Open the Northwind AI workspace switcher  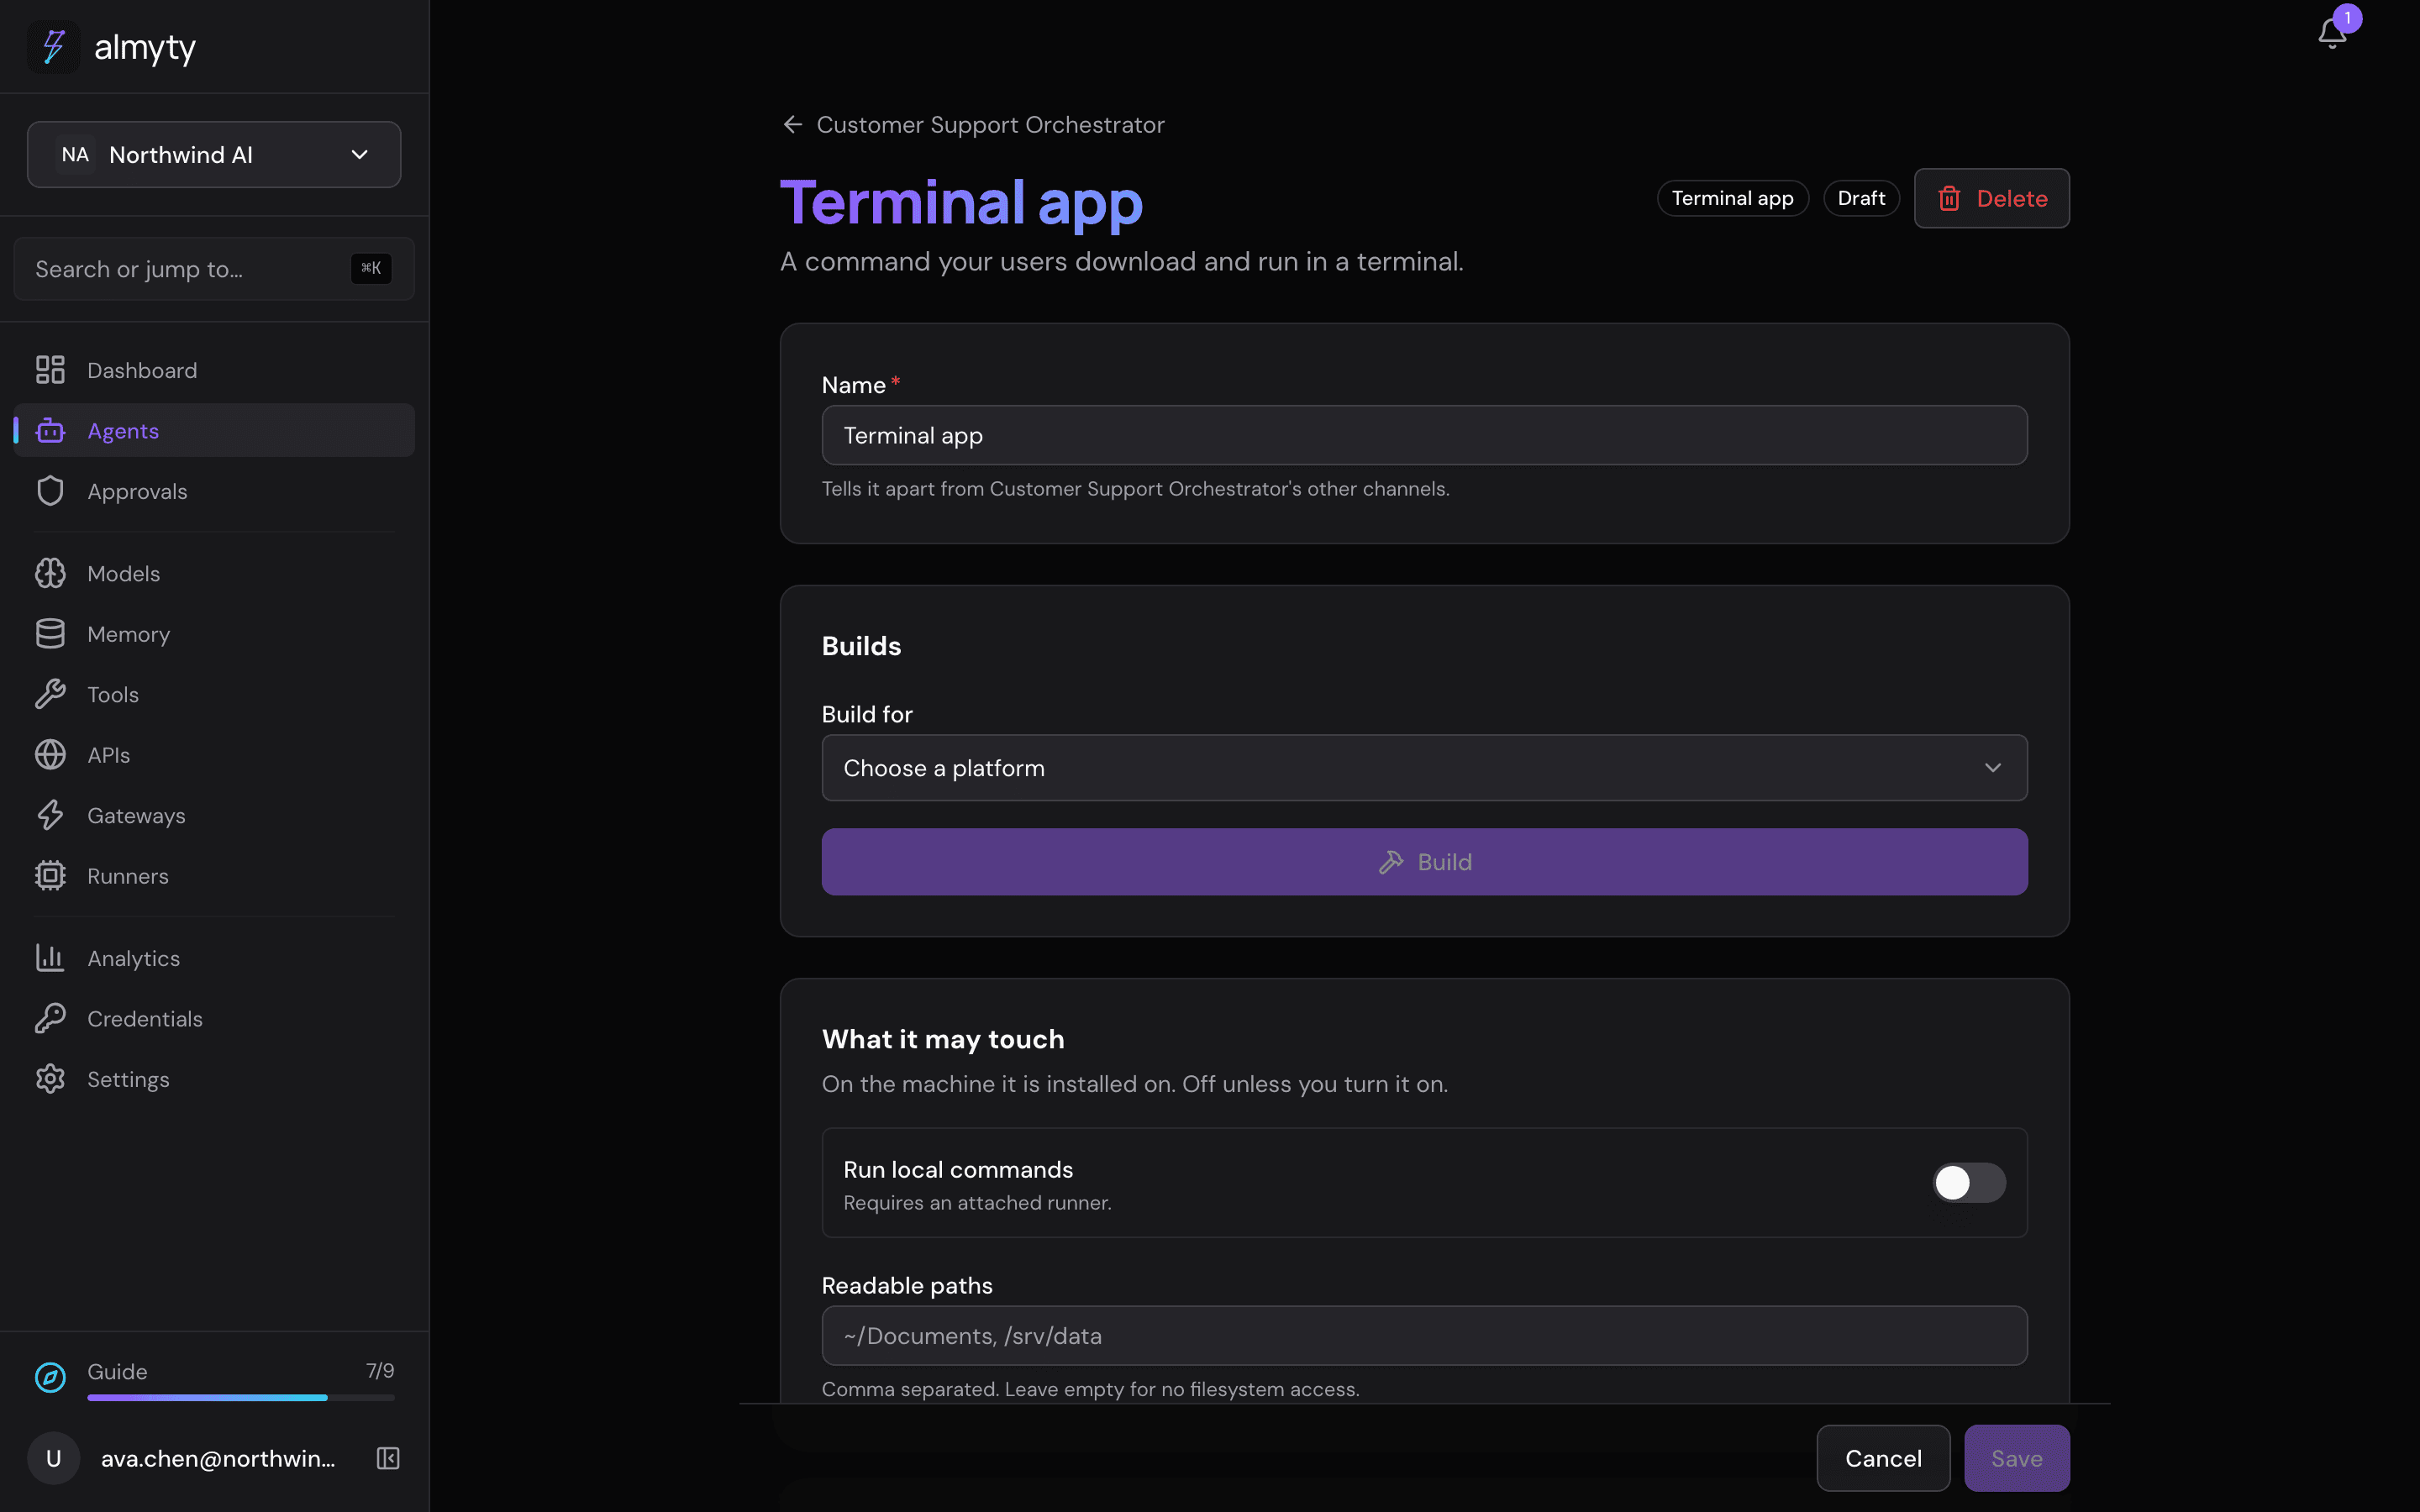point(214,155)
